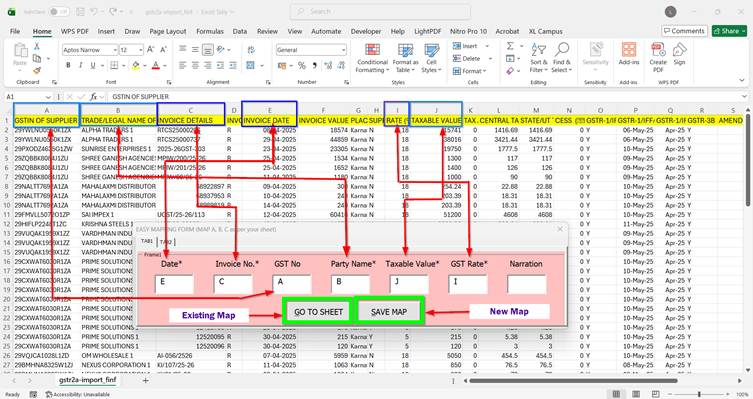The height and width of the screenshot is (399, 753).
Task: Click the GO TO SHEET button
Action: (x=318, y=312)
